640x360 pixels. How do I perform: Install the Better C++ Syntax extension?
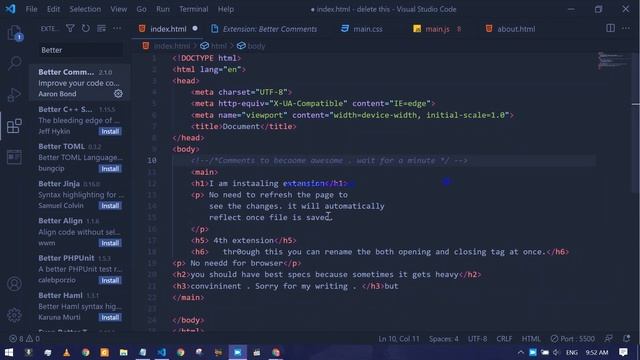coord(110,131)
